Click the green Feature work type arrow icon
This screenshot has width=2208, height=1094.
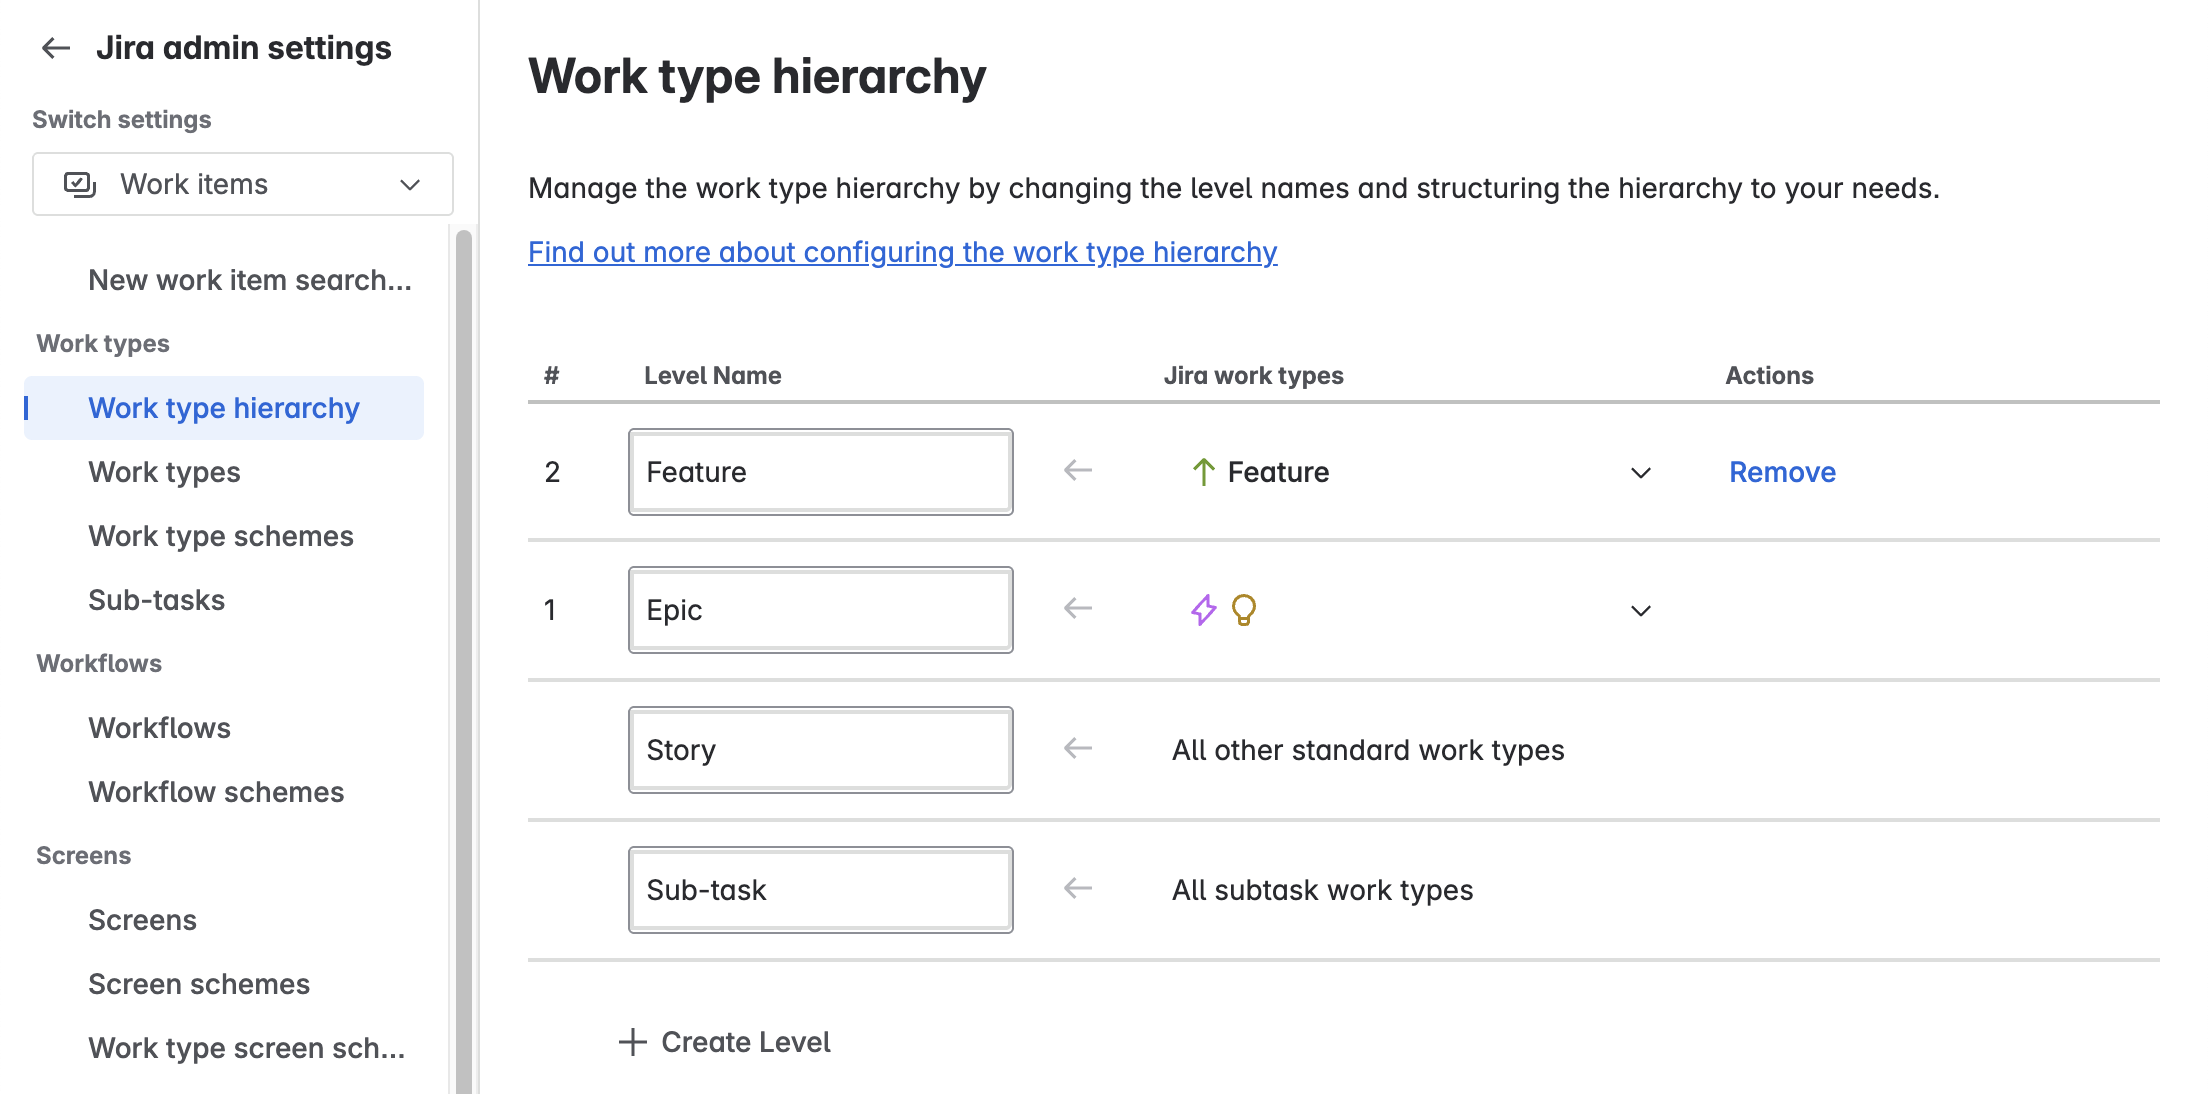[1203, 472]
